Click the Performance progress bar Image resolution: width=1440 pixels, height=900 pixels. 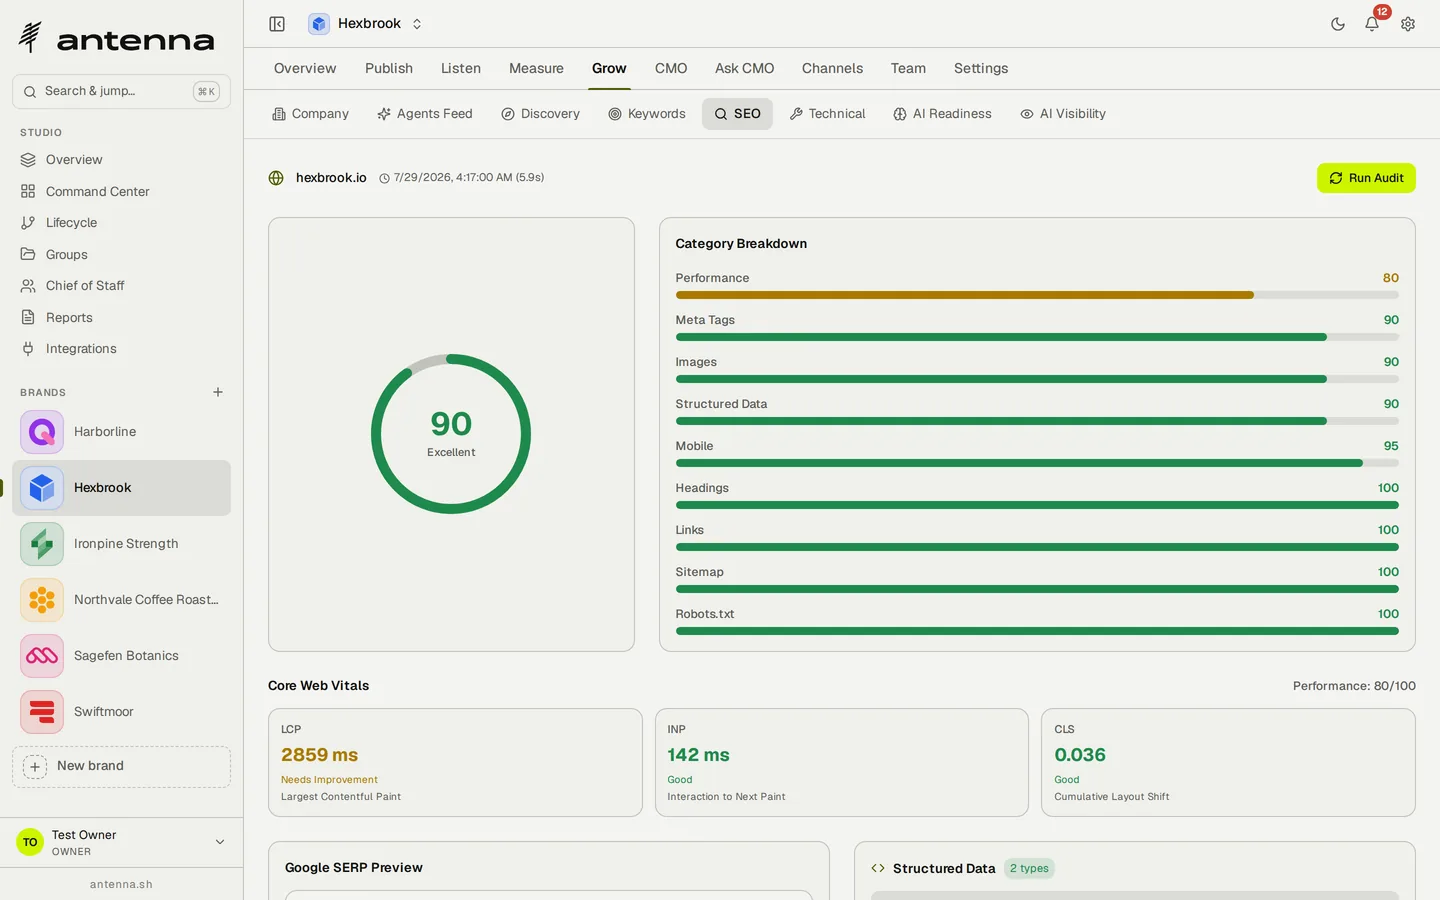1037,295
